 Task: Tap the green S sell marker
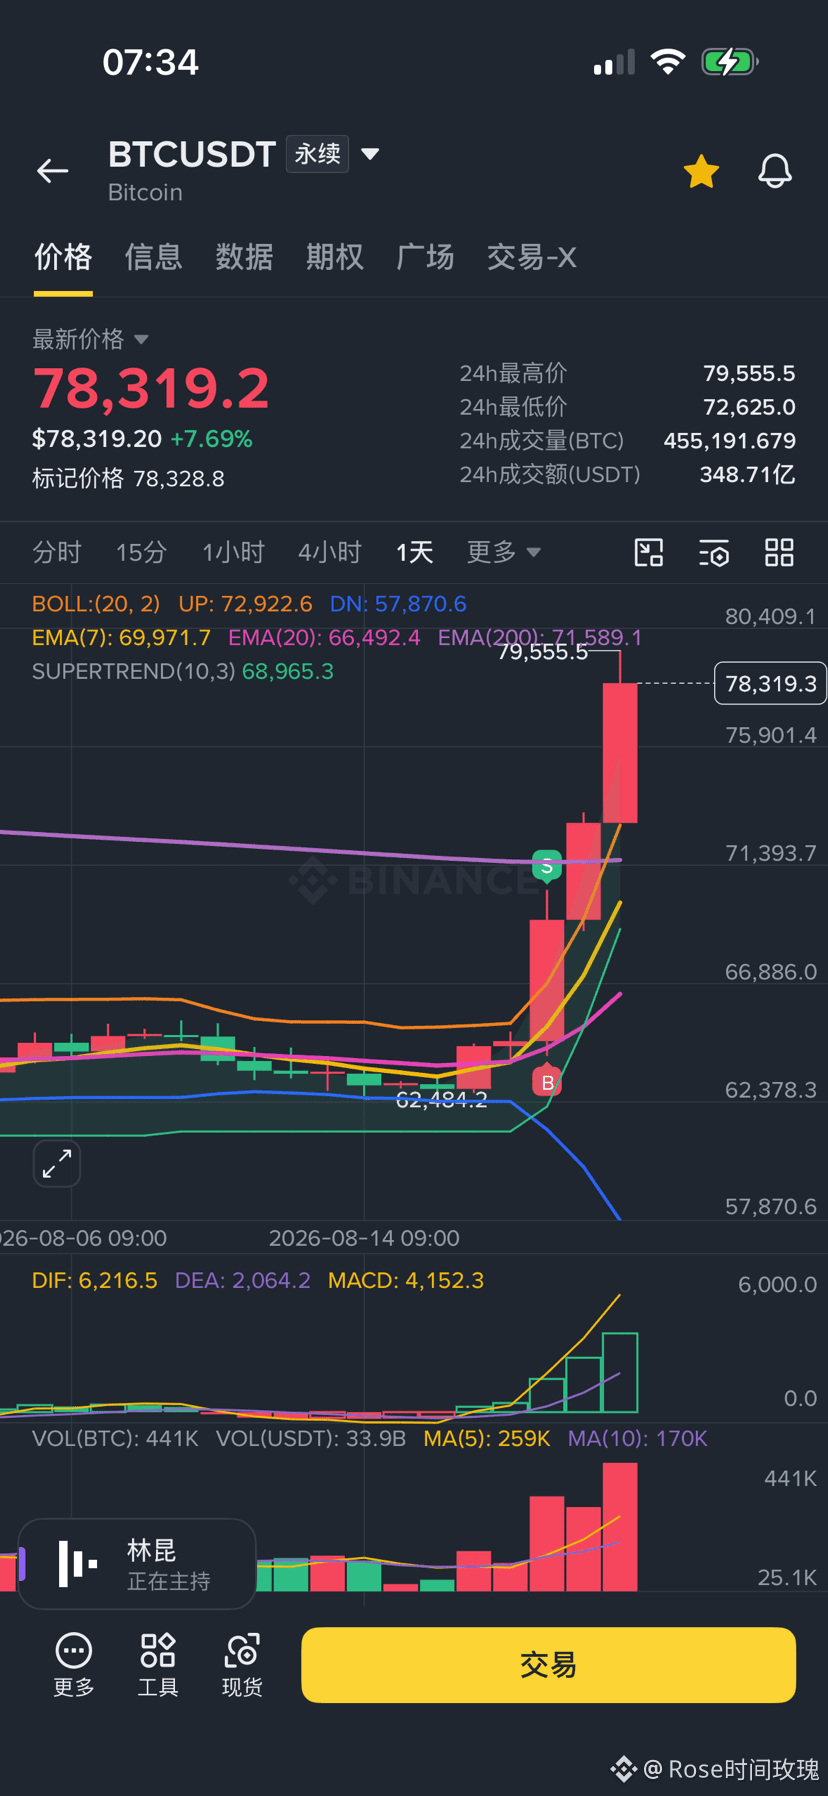(x=546, y=866)
